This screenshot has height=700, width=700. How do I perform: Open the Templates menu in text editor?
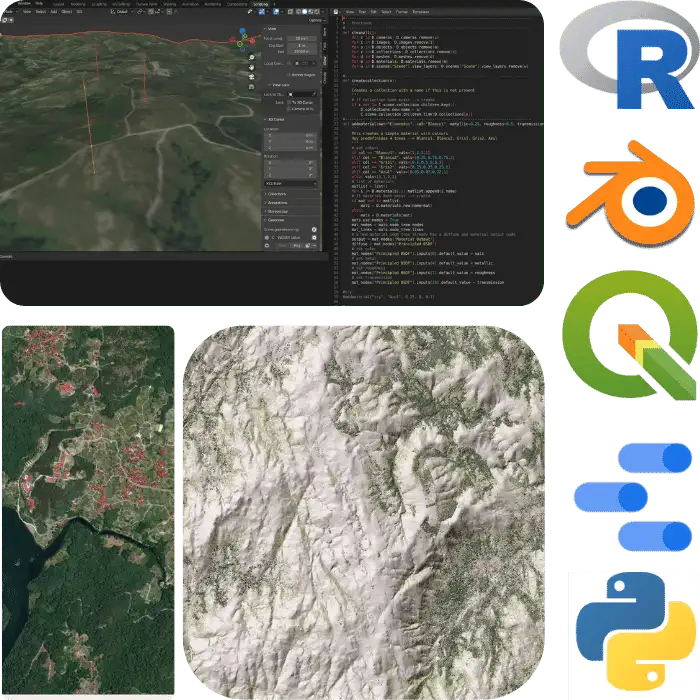[x=421, y=12]
